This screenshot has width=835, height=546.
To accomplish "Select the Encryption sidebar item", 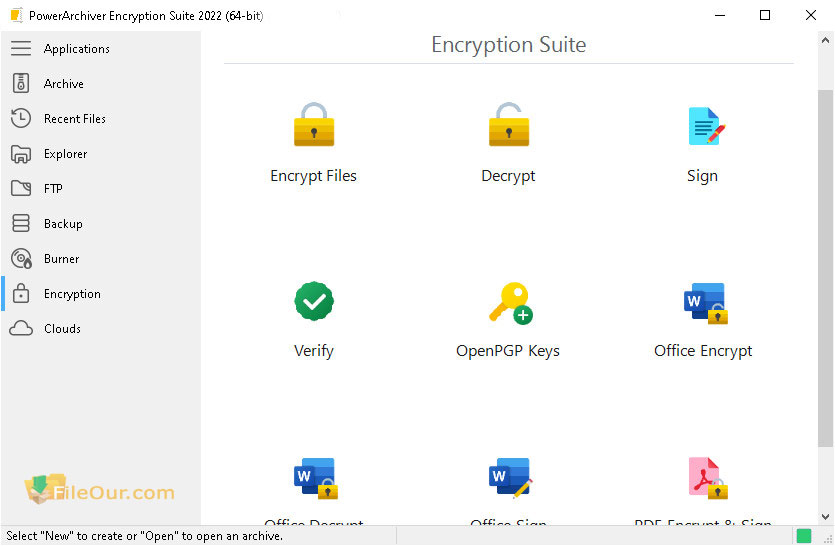I will (x=72, y=294).
